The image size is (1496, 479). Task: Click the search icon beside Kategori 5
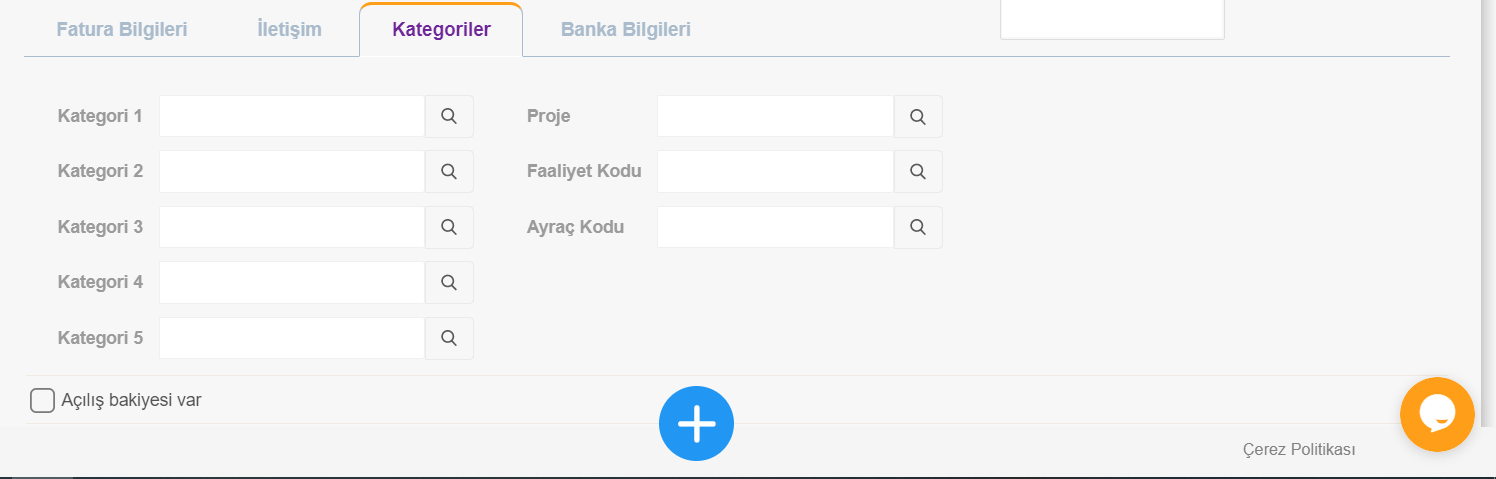tap(449, 338)
